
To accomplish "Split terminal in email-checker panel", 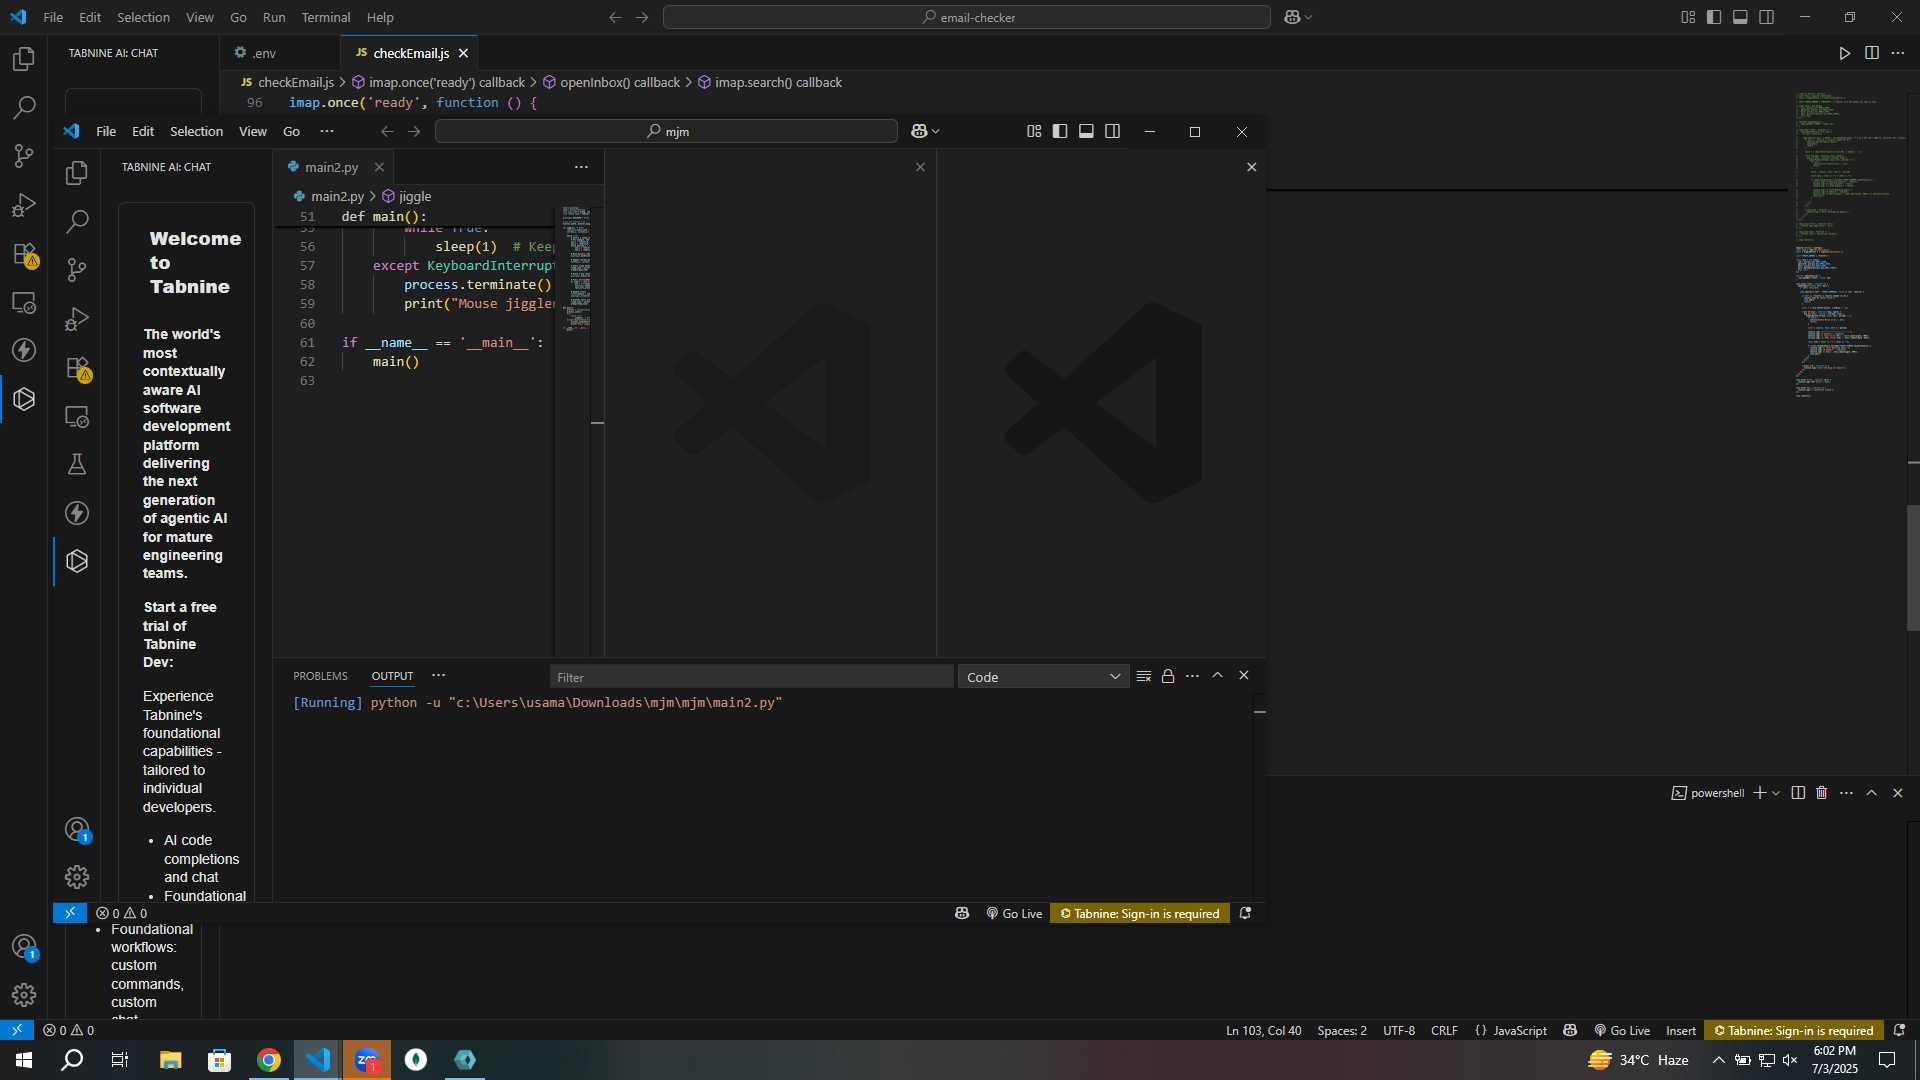I will point(1798,793).
